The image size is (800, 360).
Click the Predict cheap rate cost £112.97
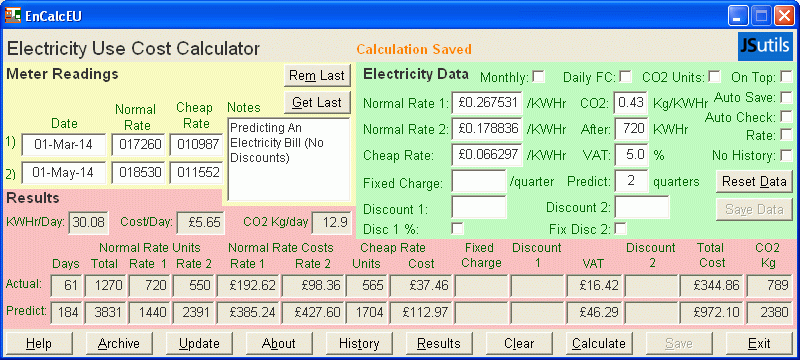coord(421,312)
